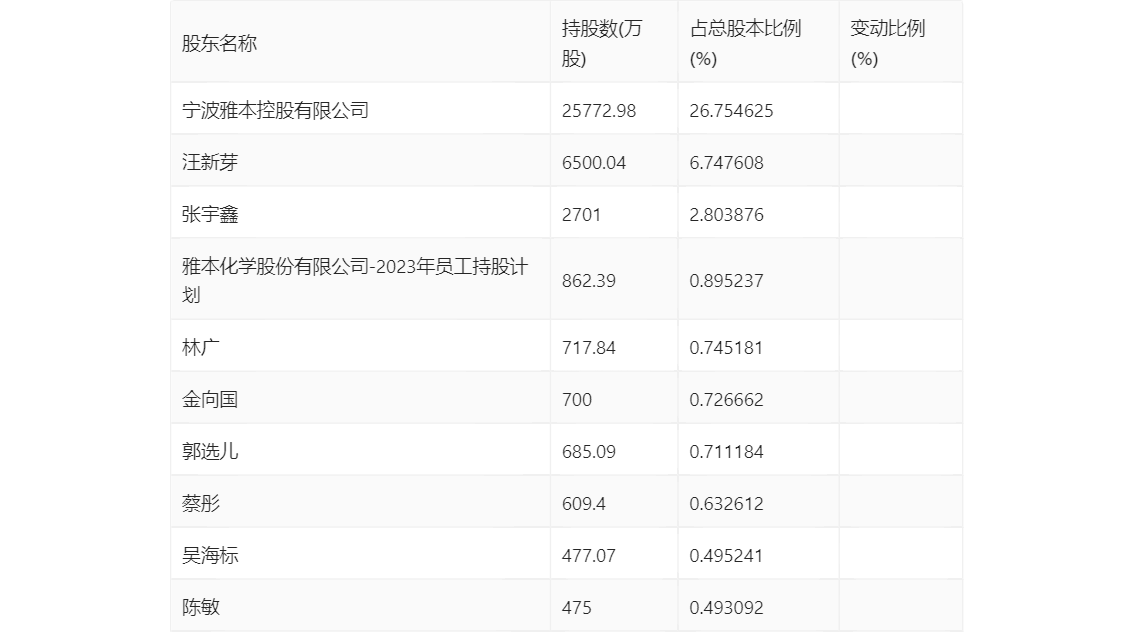The image size is (1134, 632).
Task: Click the value 685.09
Action: pyautogui.click(x=589, y=452)
